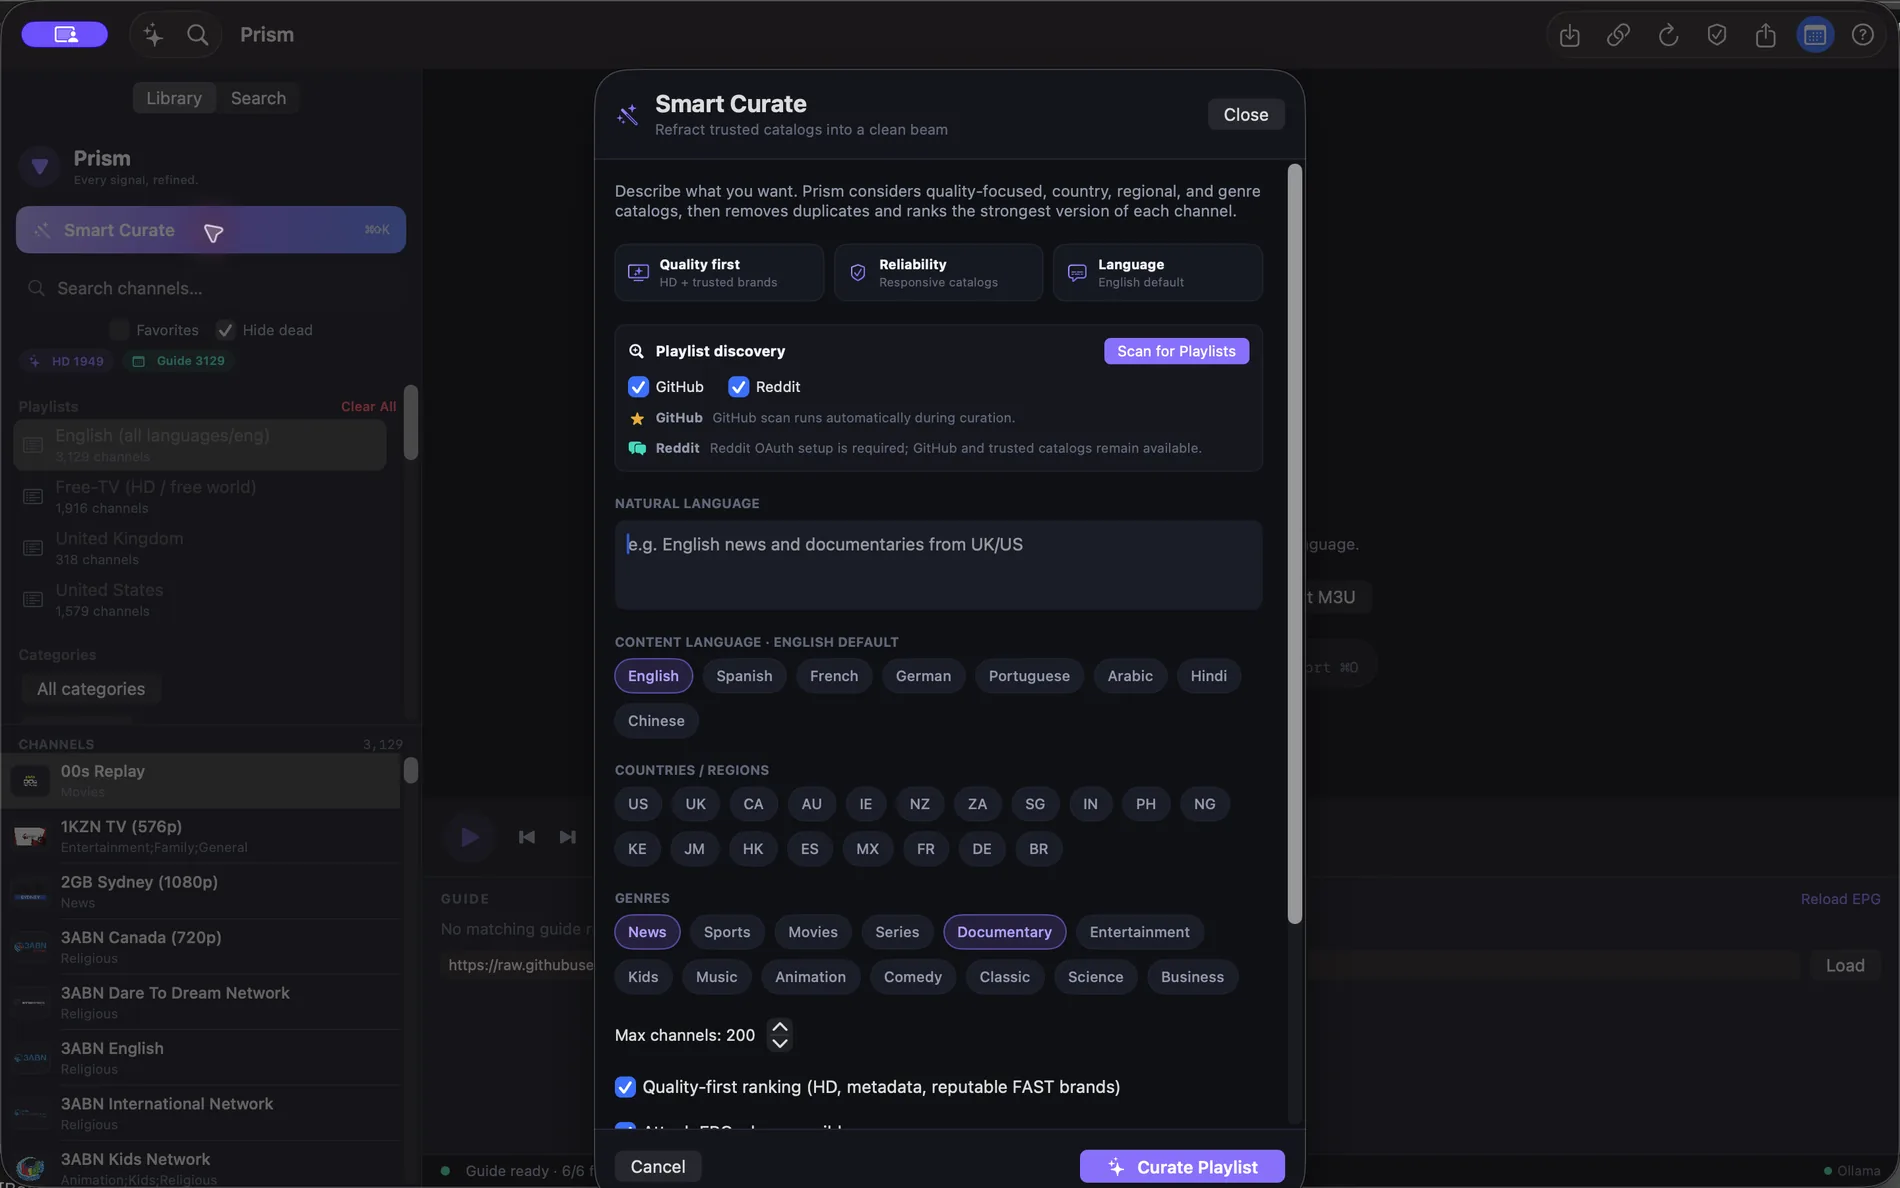Open the All categories dropdown
This screenshot has height=1188, width=1900.
click(x=91, y=689)
